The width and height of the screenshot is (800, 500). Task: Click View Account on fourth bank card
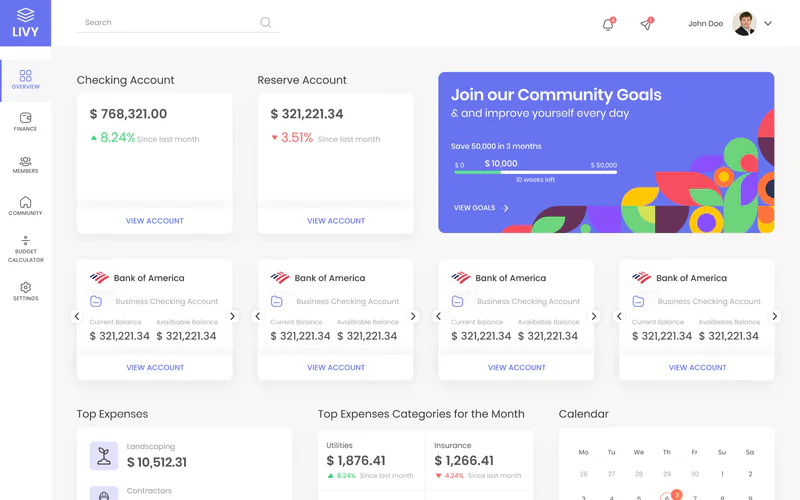[697, 367]
